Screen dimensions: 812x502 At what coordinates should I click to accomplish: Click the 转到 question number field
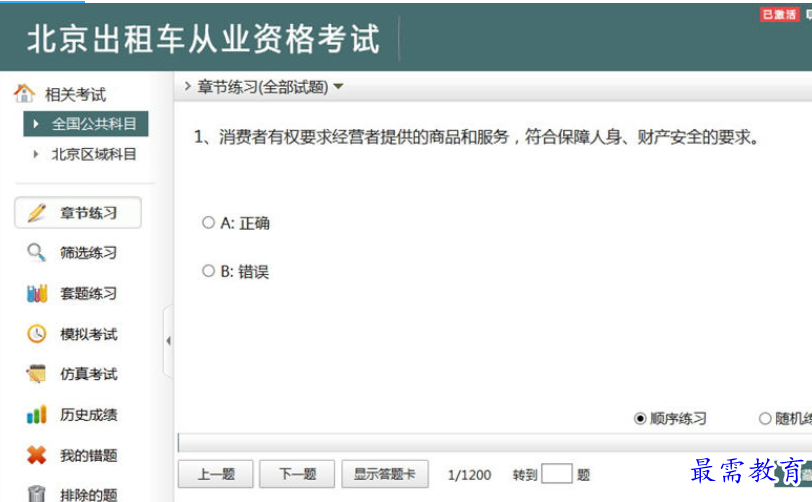tap(557, 474)
